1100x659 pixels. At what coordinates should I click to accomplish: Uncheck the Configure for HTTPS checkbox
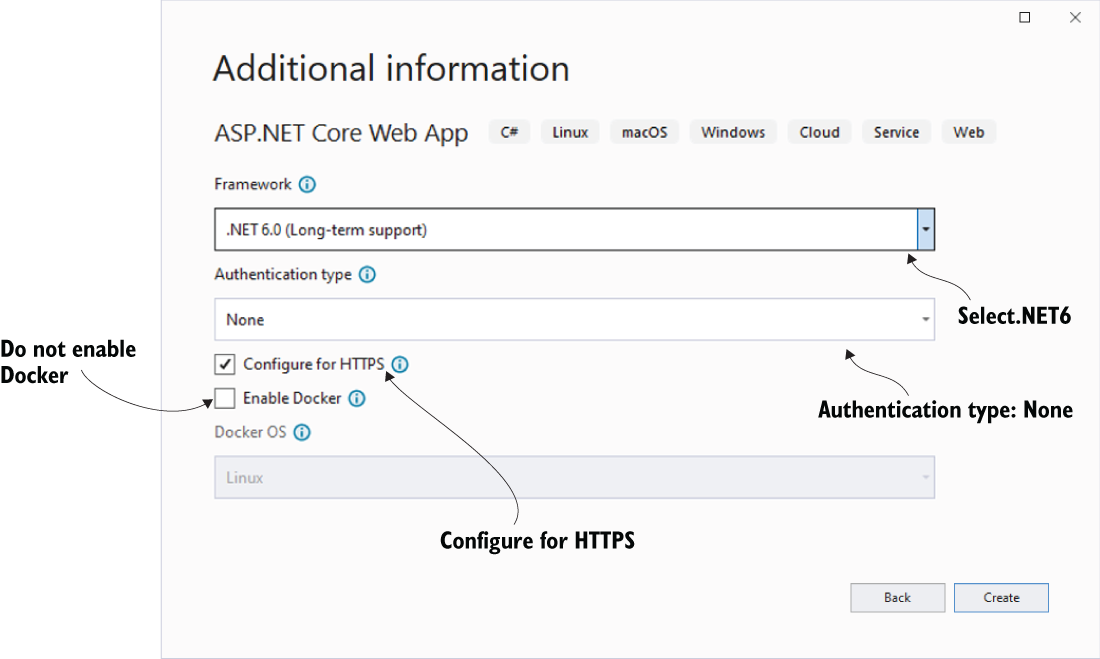224,364
